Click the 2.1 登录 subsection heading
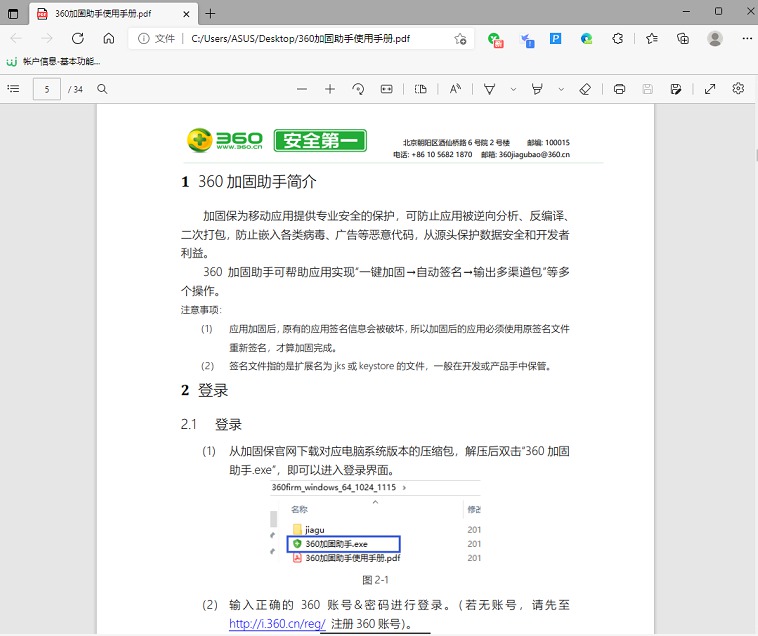The image size is (758, 636). 211,424
